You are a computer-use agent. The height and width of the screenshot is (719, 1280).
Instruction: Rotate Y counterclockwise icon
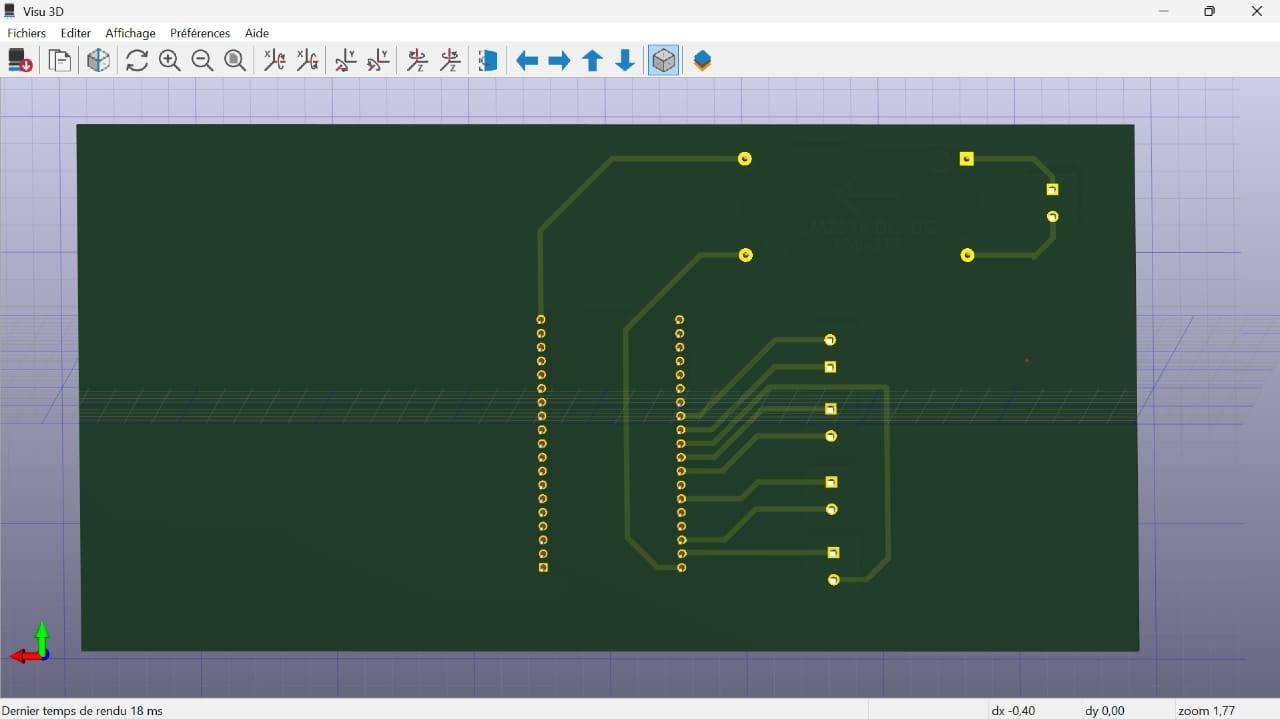click(x=378, y=61)
